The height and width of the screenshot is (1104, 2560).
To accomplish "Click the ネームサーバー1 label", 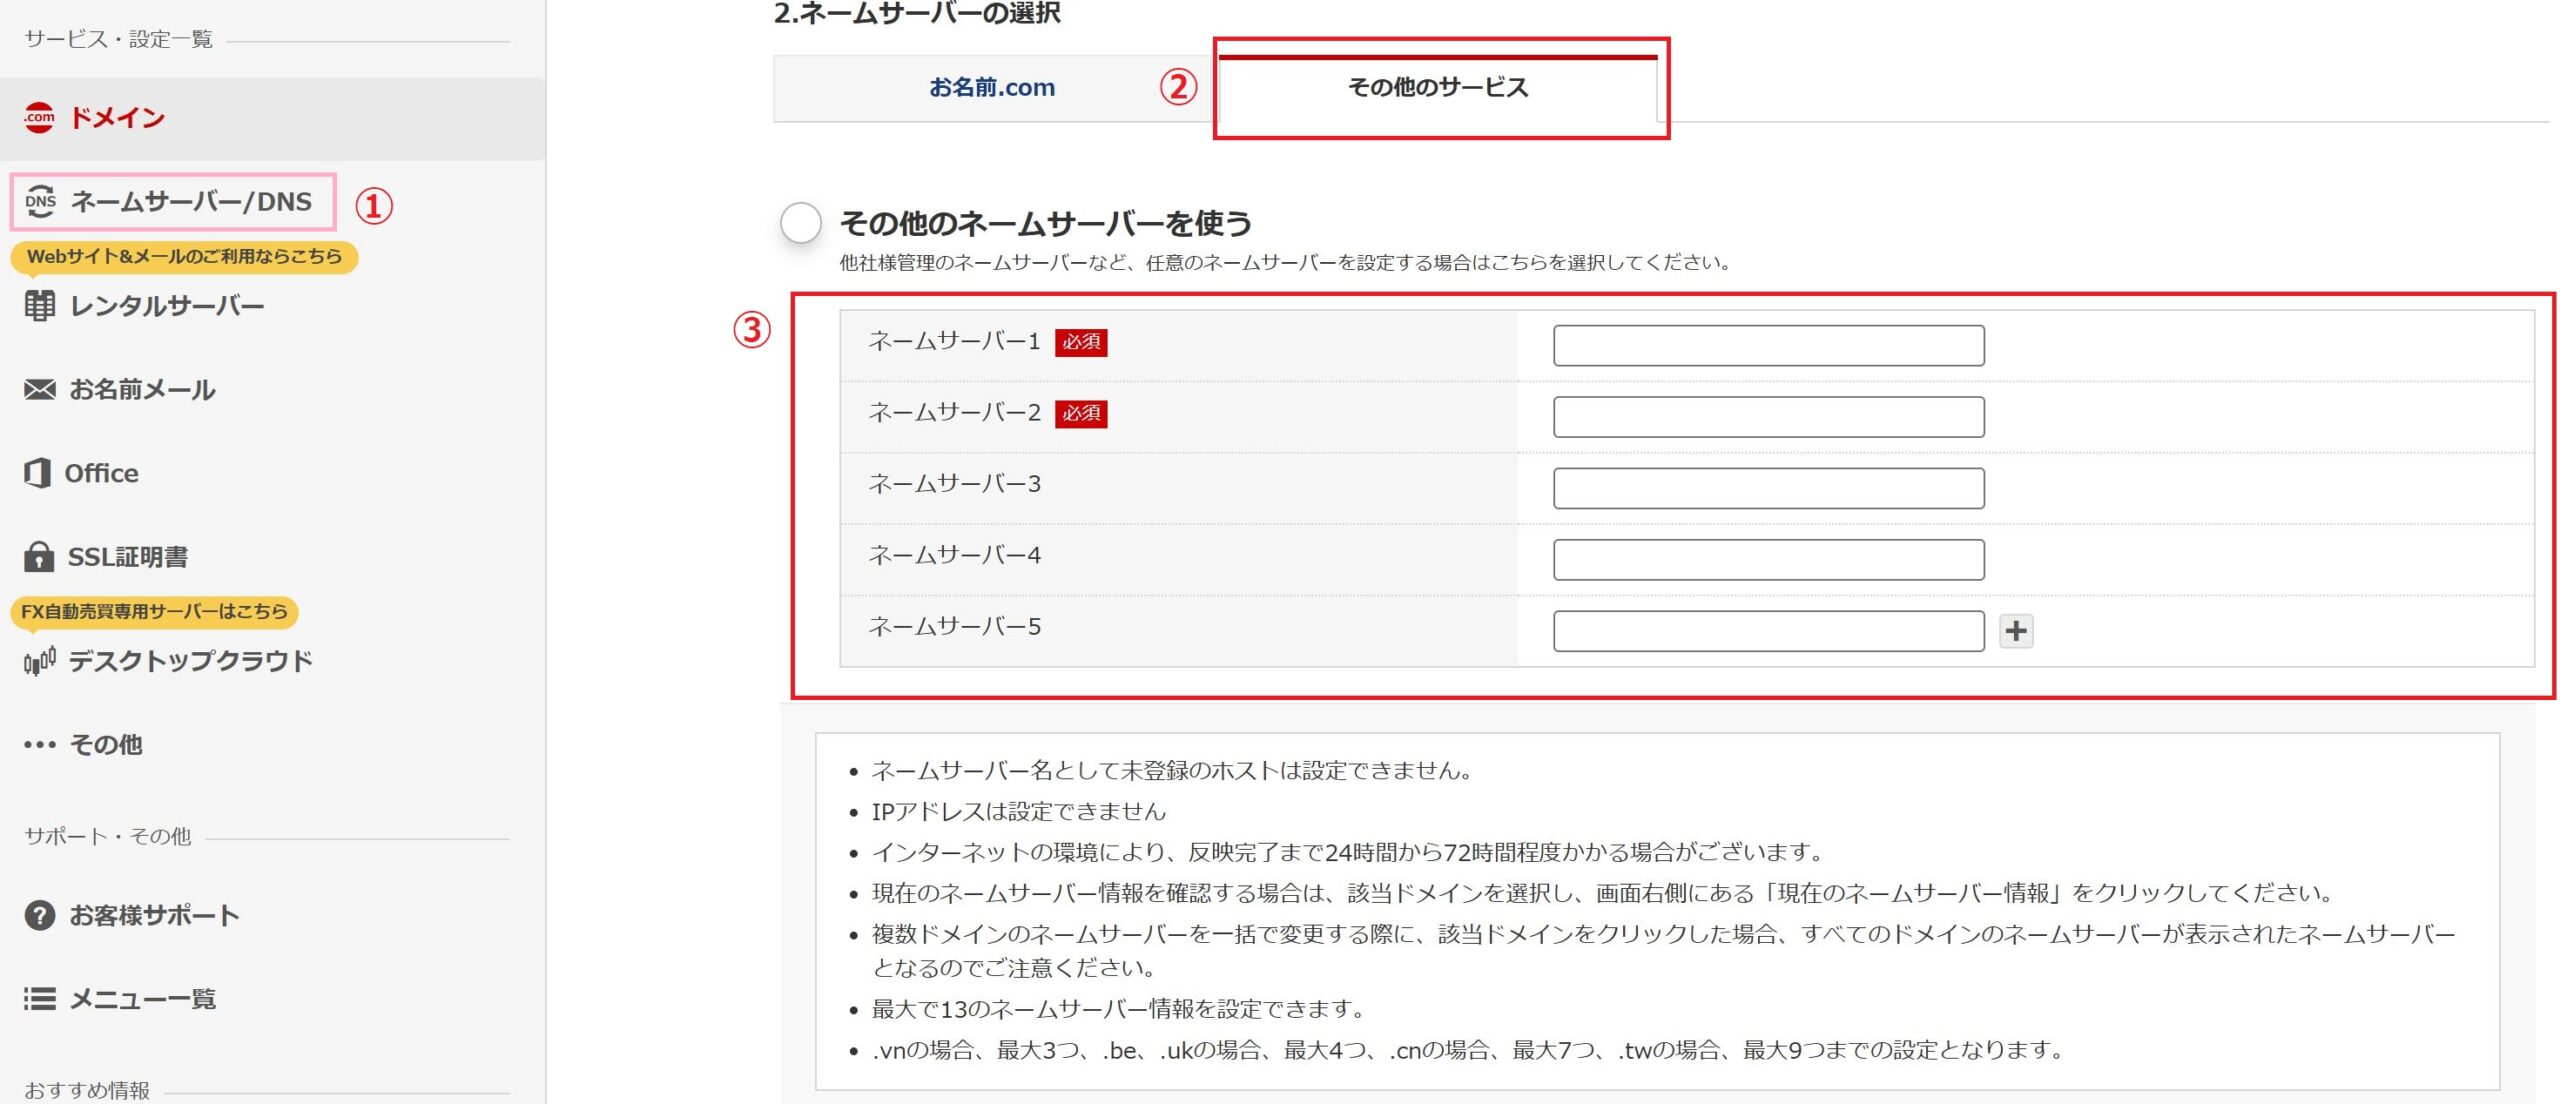I will point(954,342).
